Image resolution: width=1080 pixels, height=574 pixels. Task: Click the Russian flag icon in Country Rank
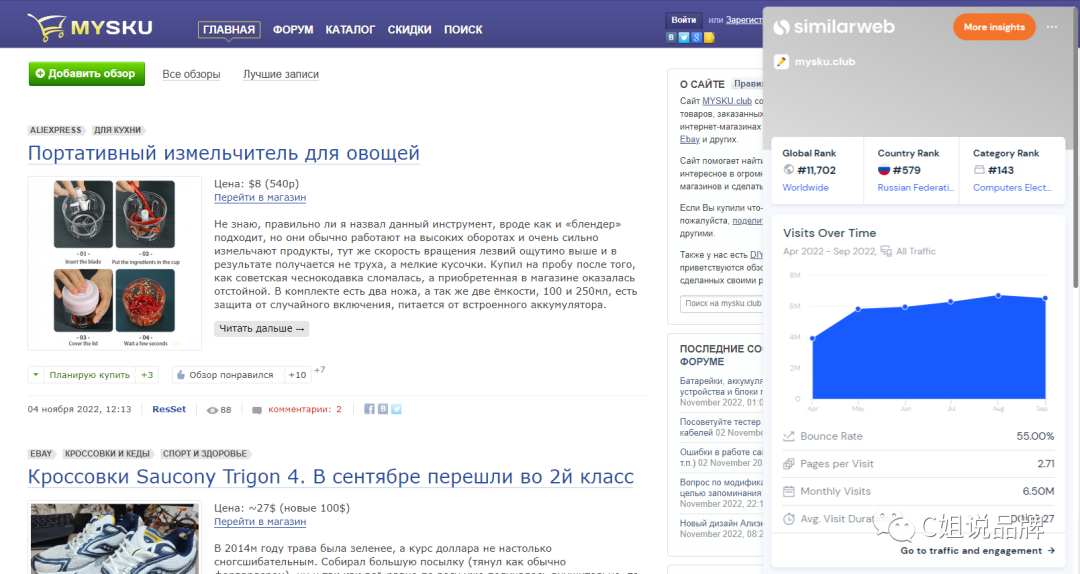[x=884, y=170]
